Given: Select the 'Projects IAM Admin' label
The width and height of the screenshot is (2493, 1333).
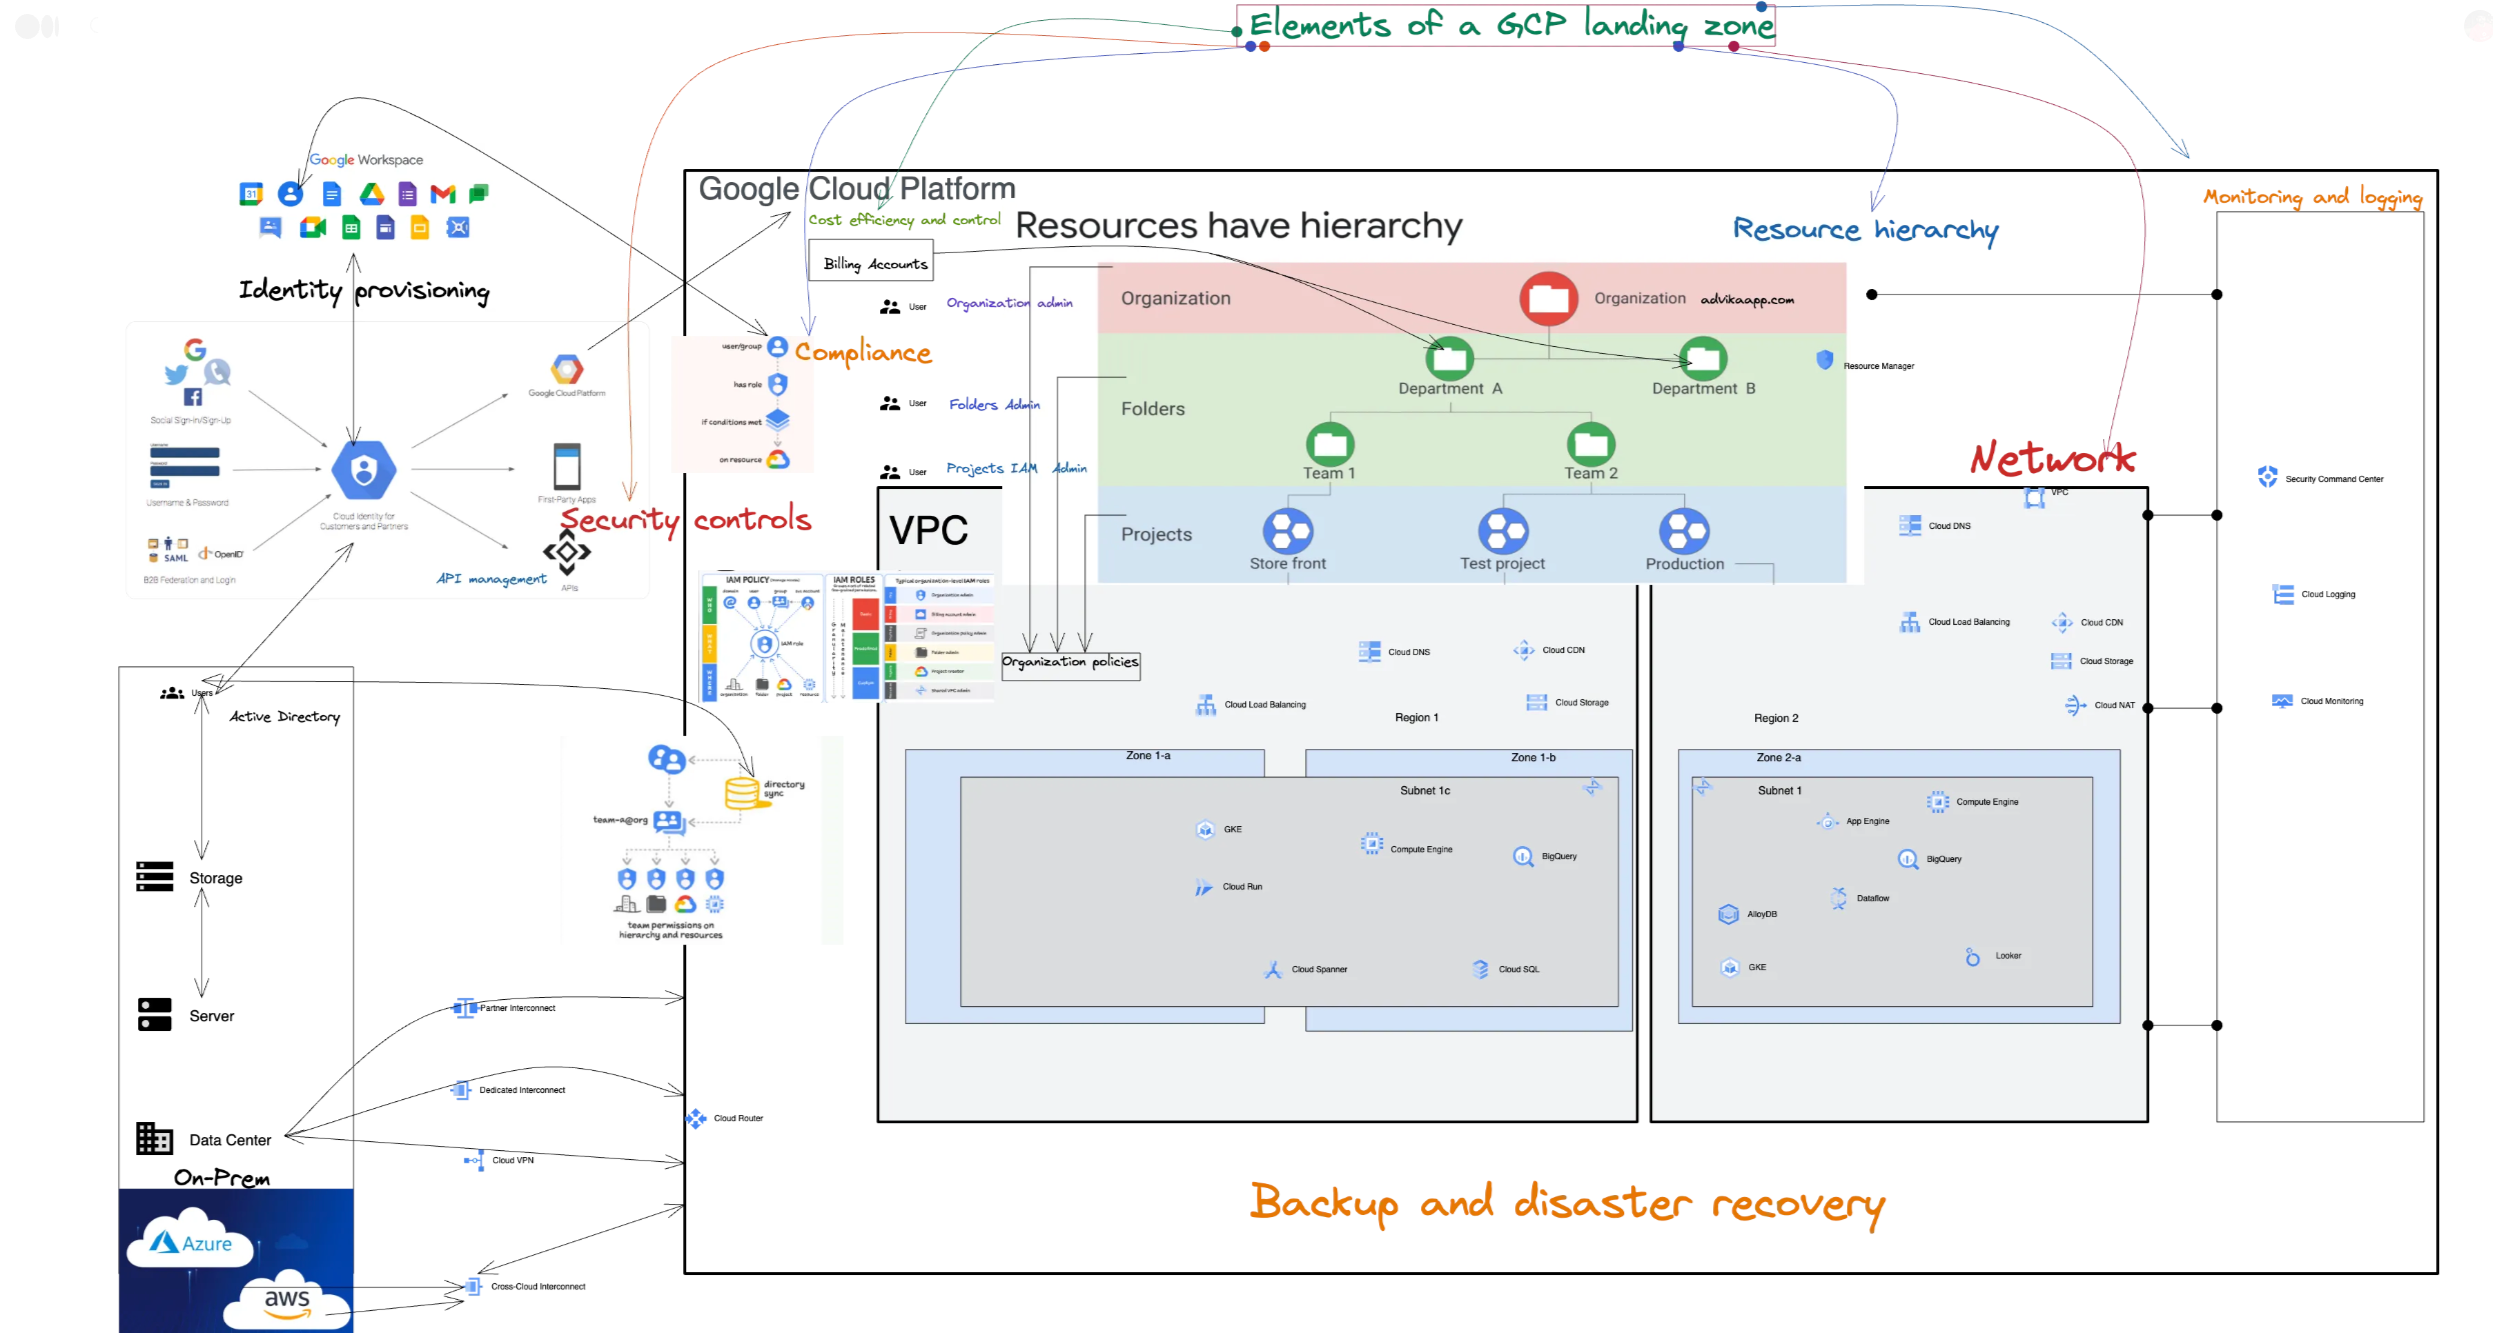Looking at the screenshot, I should coord(1016,468).
